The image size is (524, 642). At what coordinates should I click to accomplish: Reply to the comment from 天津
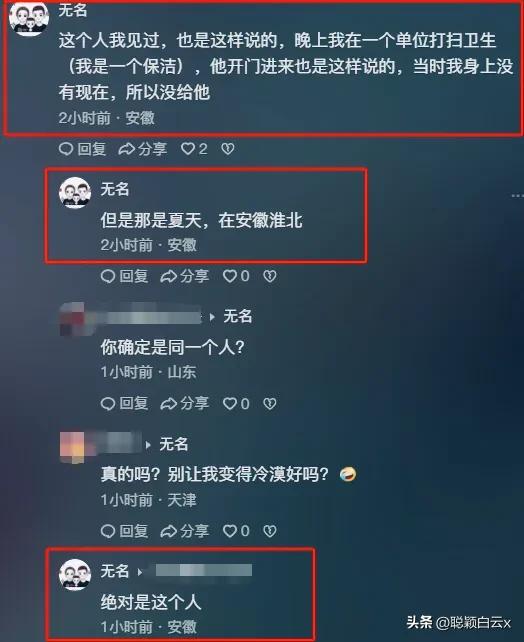124,531
